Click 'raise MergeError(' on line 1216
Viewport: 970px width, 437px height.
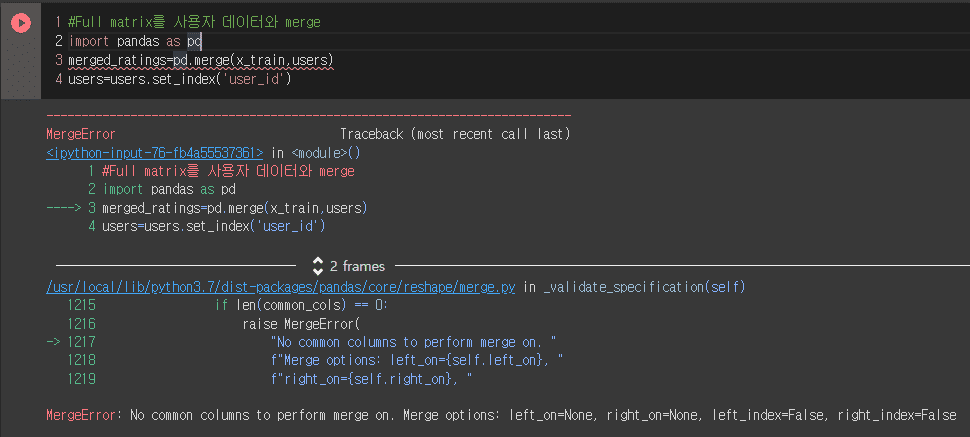coord(301,324)
